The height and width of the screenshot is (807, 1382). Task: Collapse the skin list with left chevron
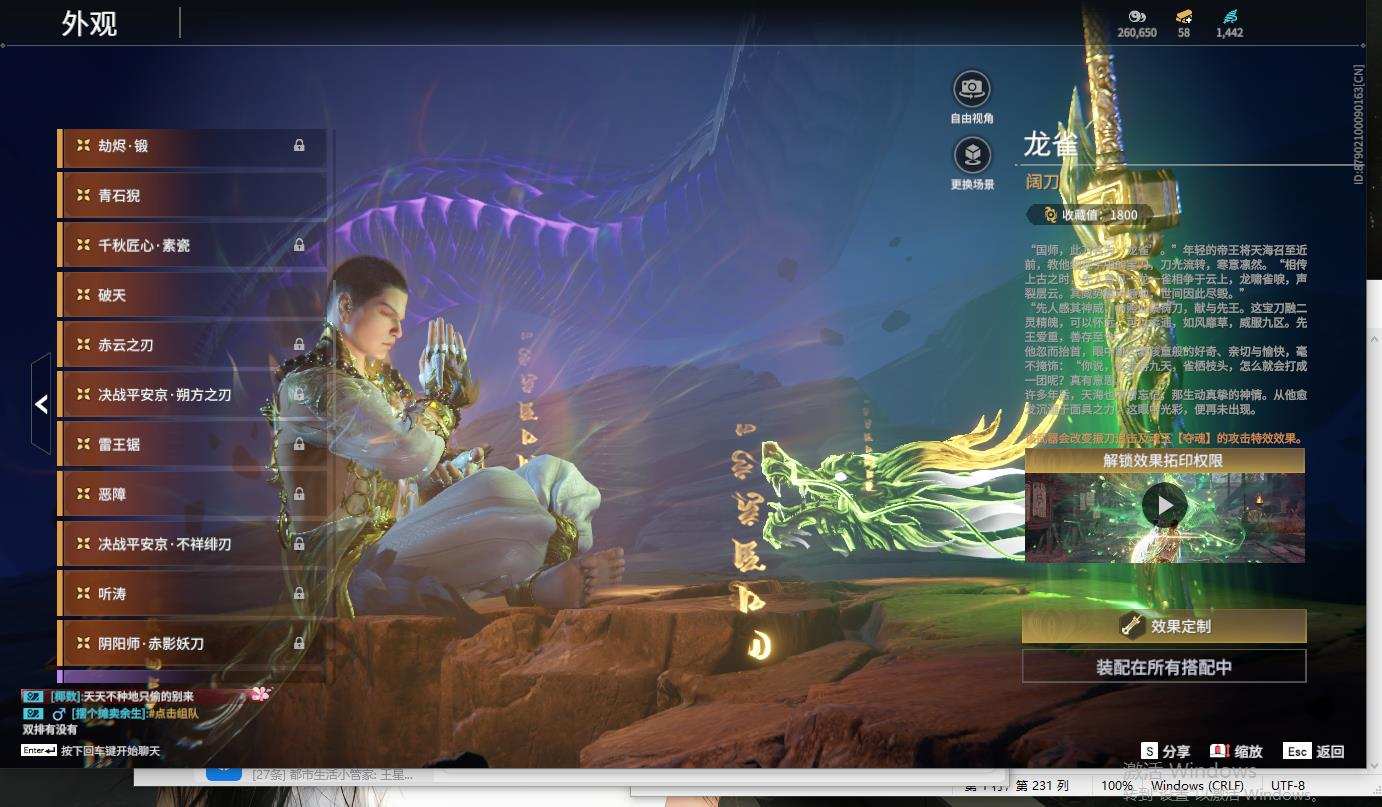41,404
